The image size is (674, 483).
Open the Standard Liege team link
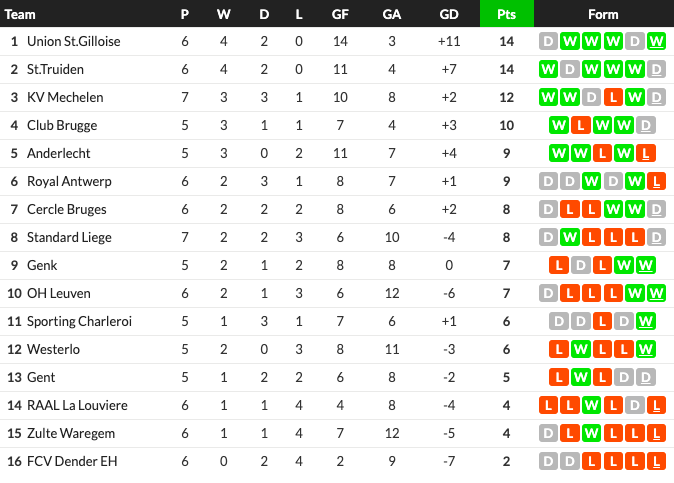click(69, 237)
